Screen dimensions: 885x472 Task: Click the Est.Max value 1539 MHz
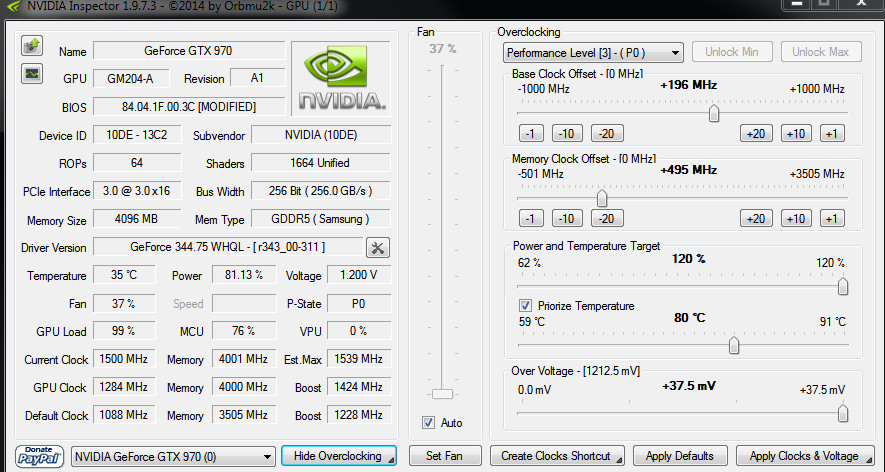(x=358, y=359)
